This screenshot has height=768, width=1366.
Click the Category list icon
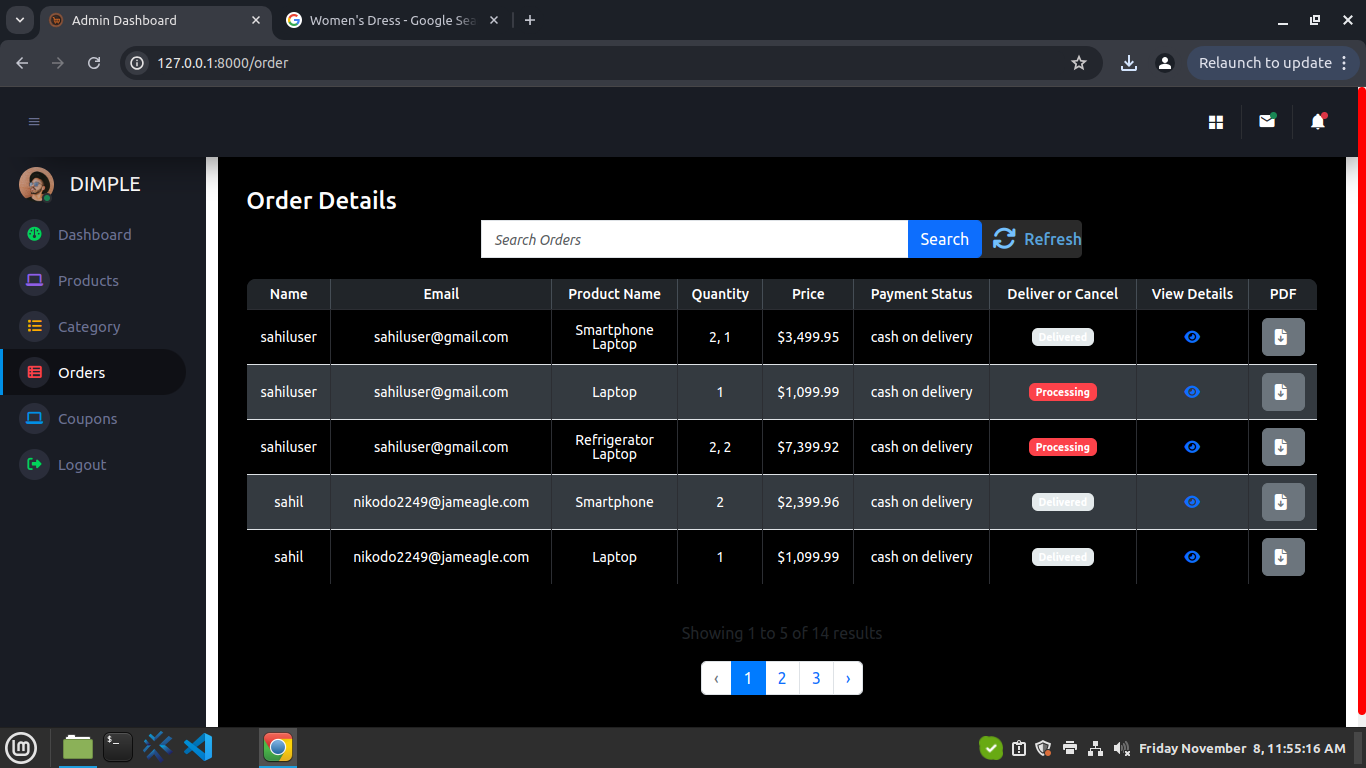34,326
